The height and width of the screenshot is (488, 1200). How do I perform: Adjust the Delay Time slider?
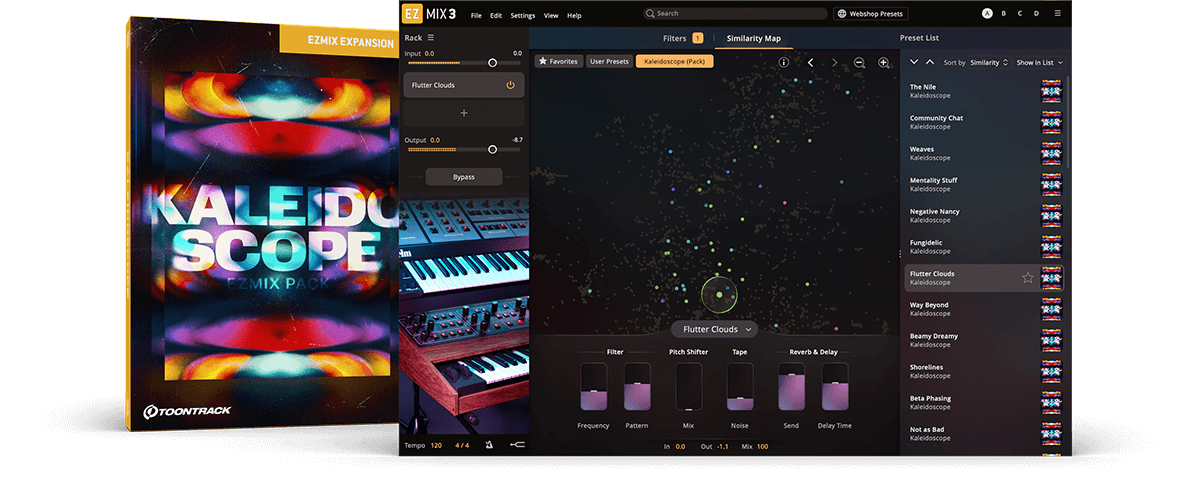pyautogui.click(x=835, y=387)
